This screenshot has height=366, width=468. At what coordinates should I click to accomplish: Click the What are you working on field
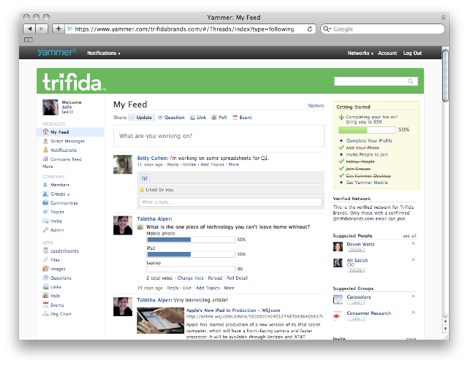point(219,136)
